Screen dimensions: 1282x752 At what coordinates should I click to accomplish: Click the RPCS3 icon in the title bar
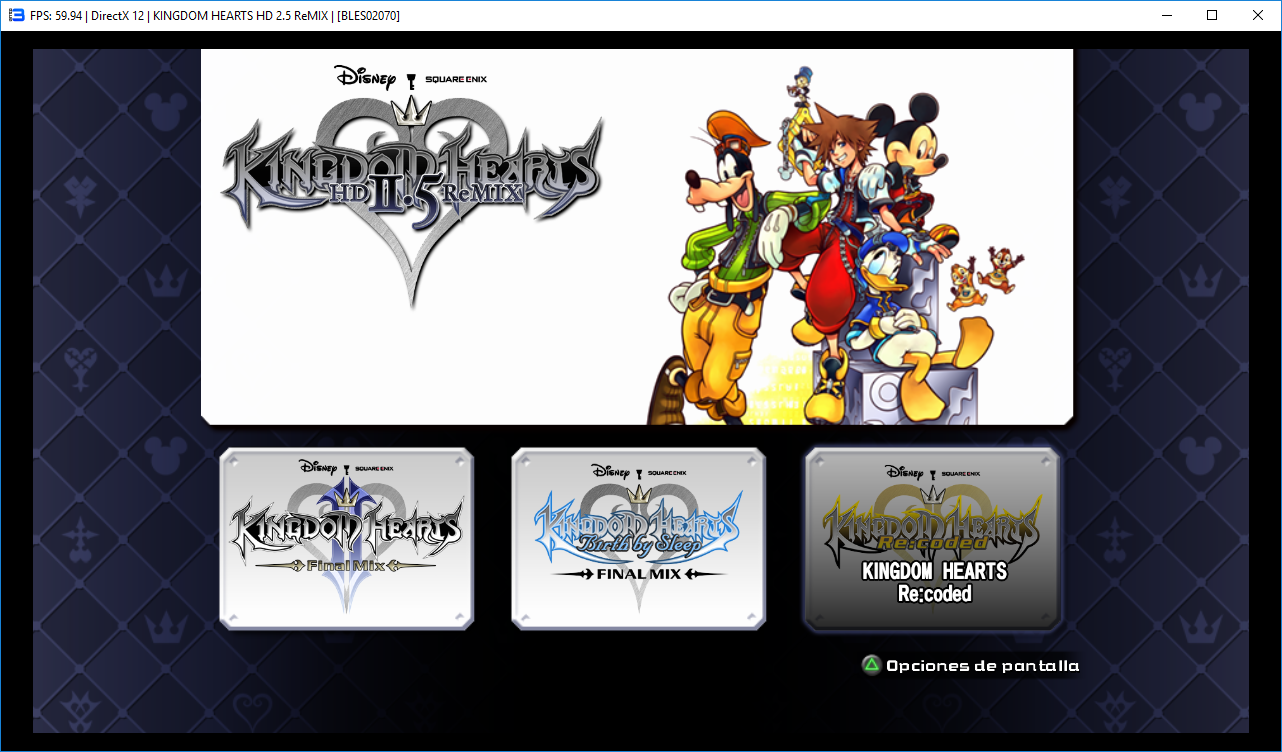point(16,15)
